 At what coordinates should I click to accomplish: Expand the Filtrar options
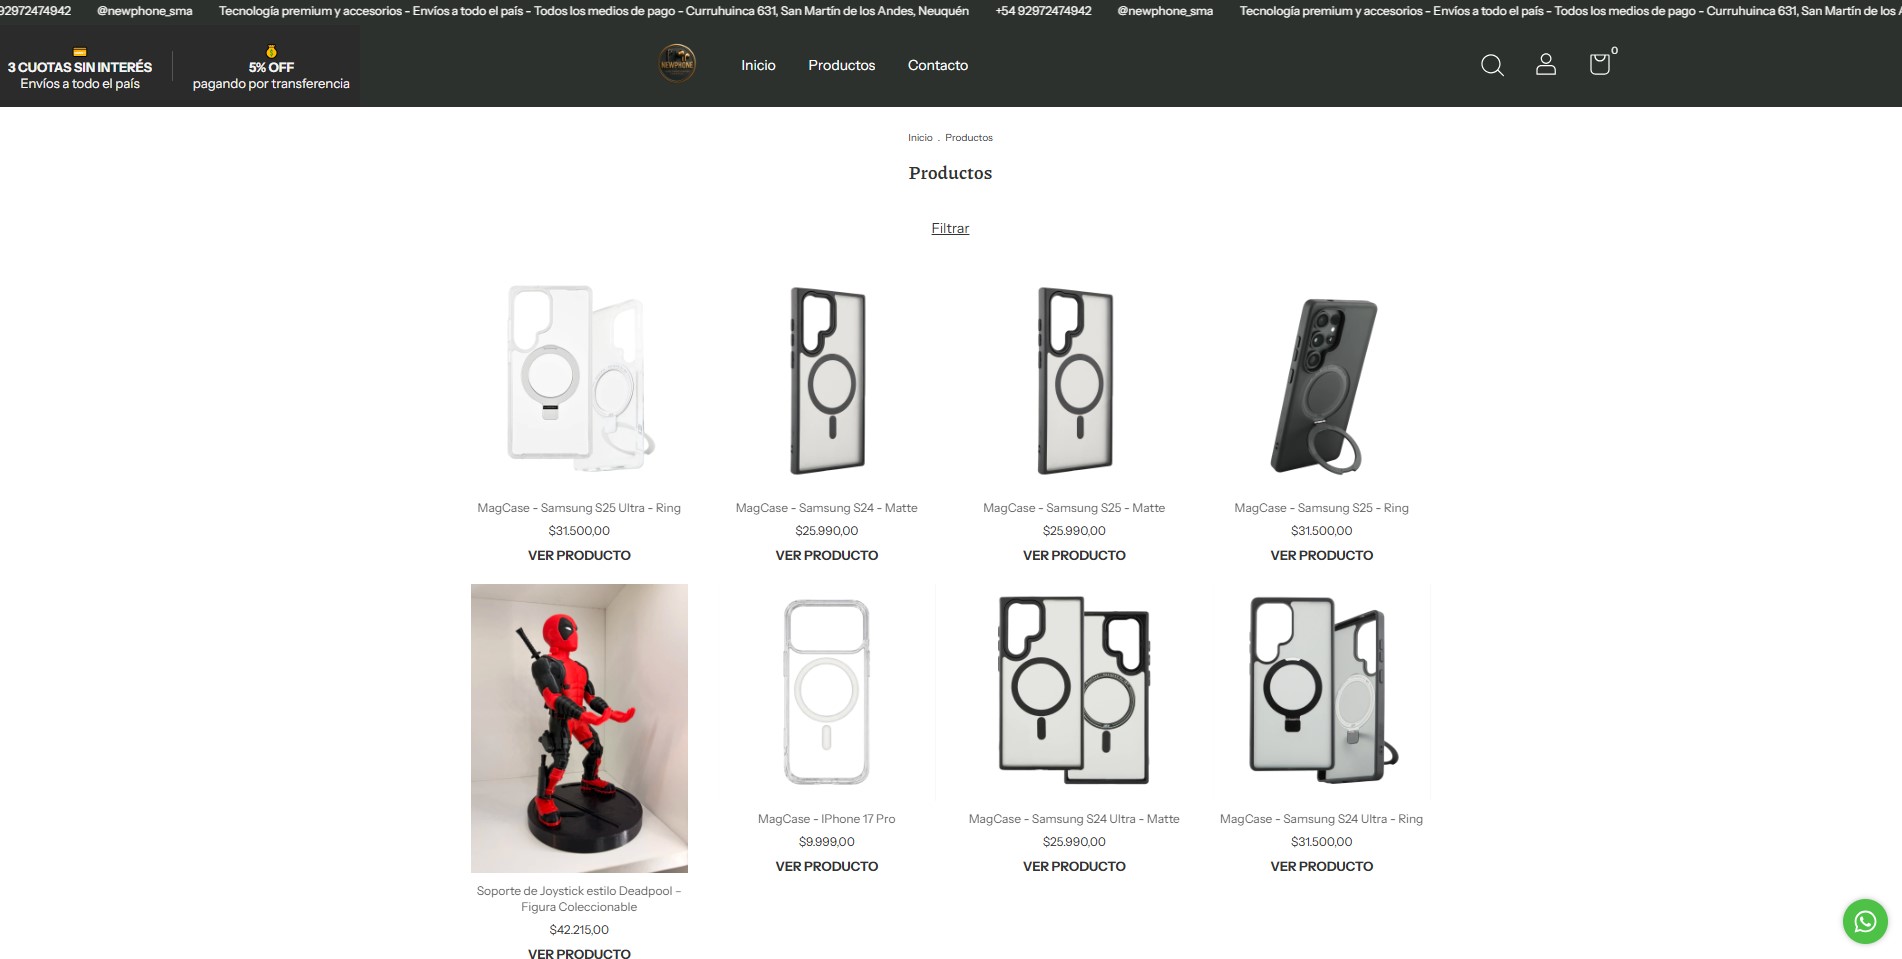(950, 228)
